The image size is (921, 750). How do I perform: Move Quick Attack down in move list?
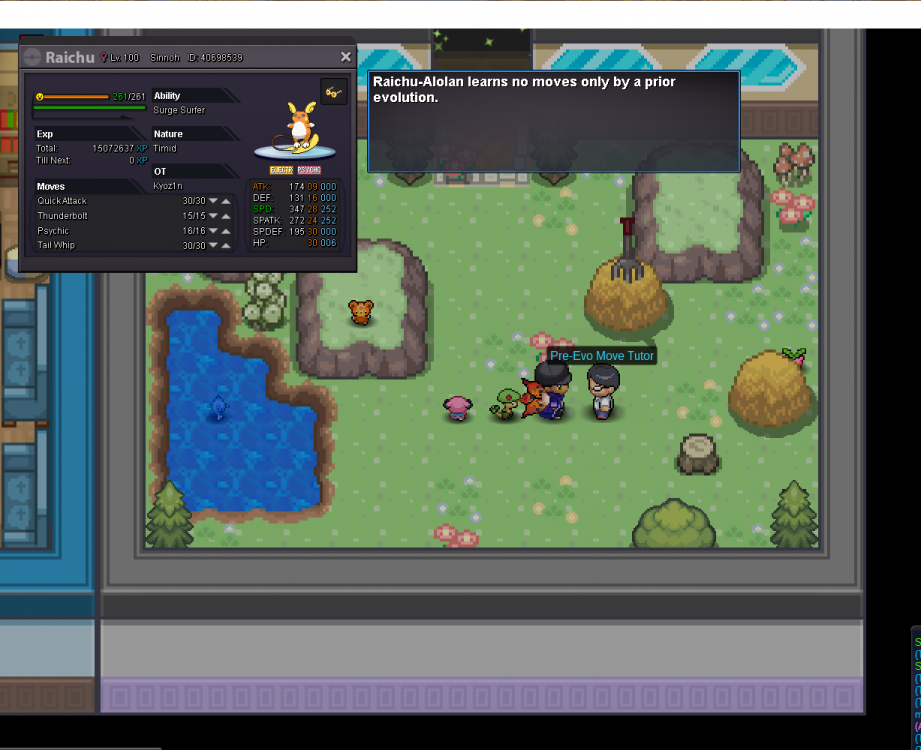[213, 201]
